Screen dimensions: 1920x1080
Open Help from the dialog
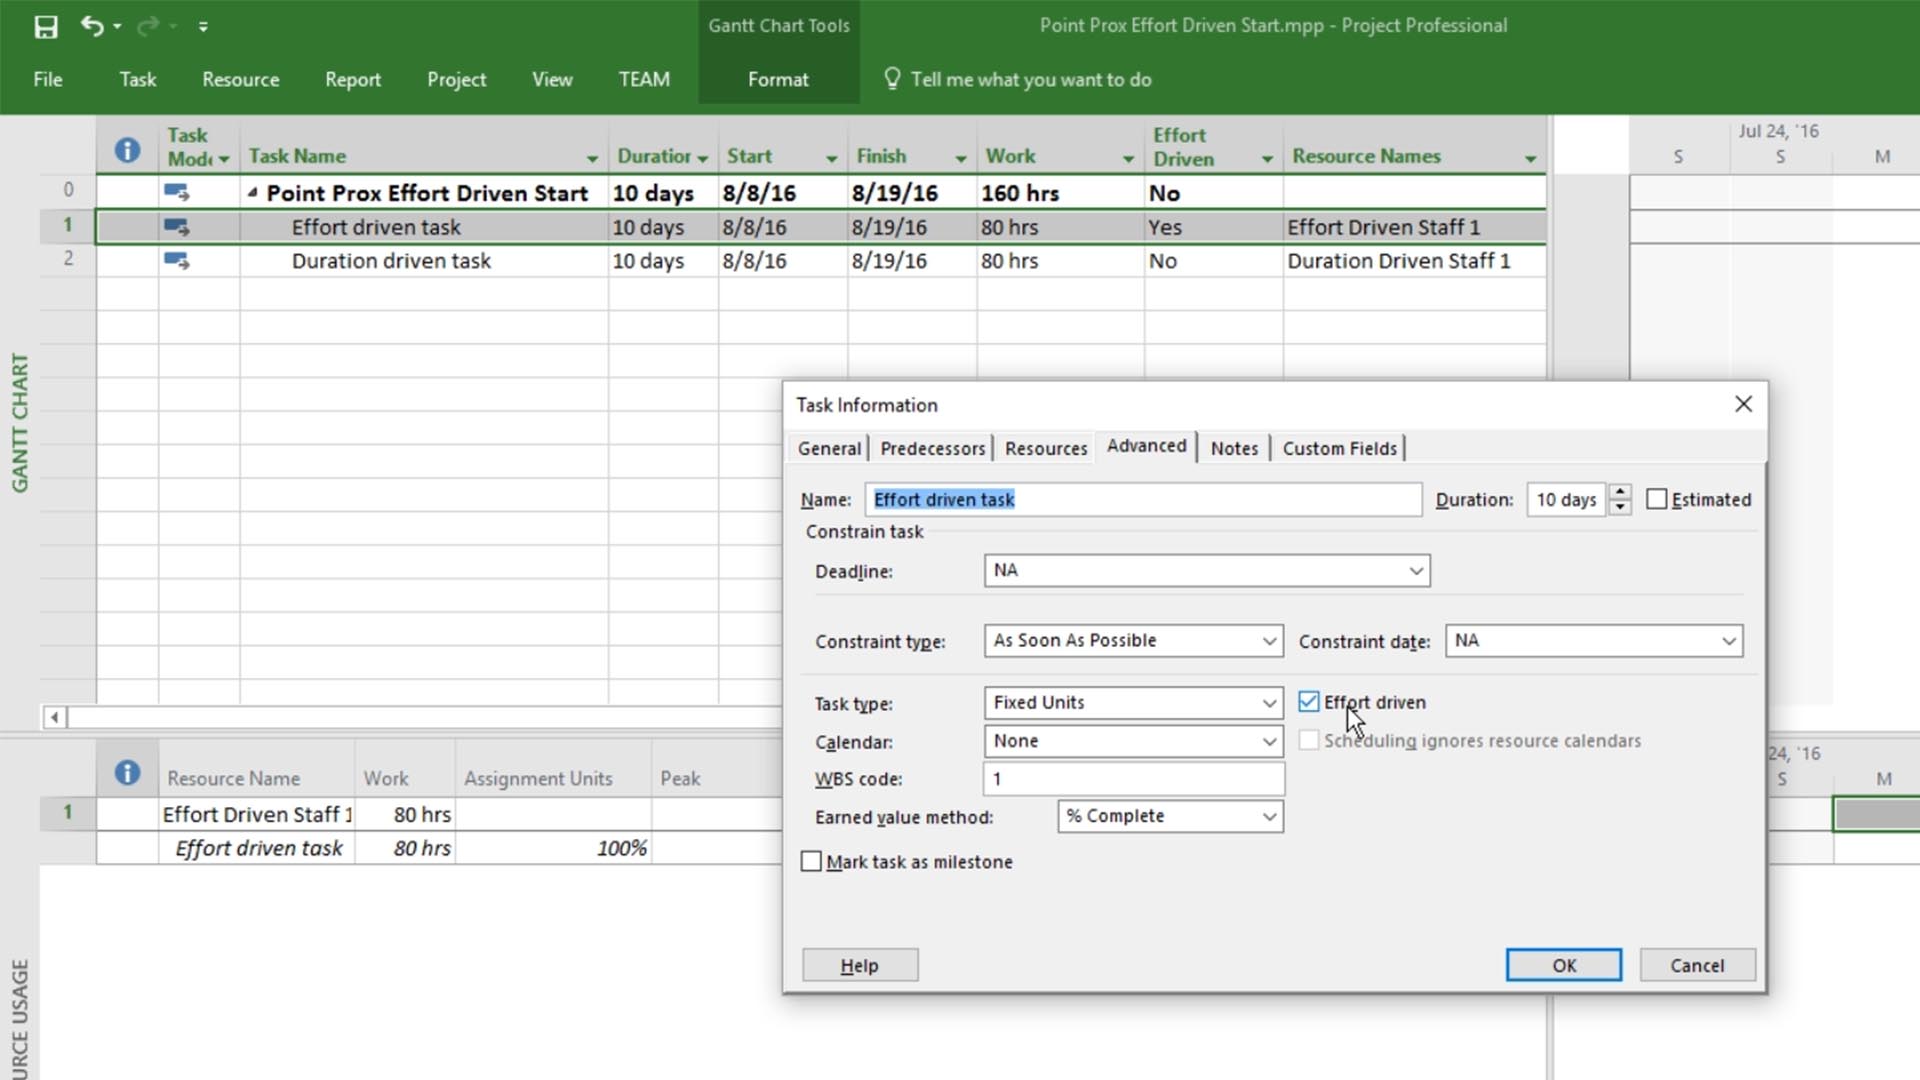point(859,964)
